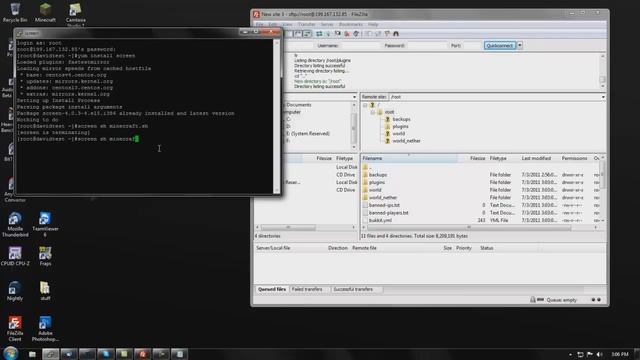
Task: Select the Mozilla Thunderbird desktop icon
Action: tap(15, 224)
